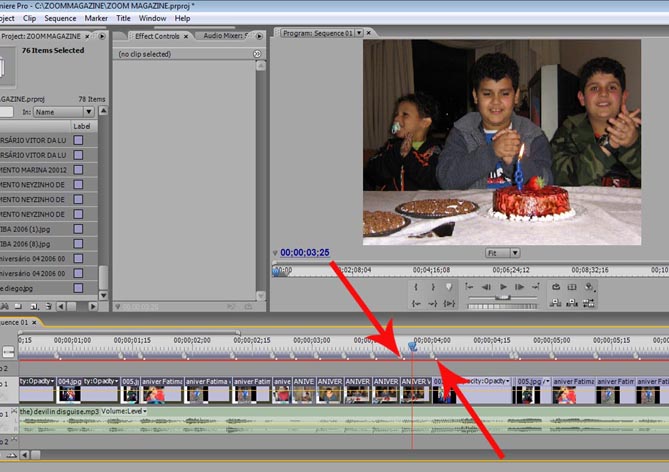The width and height of the screenshot is (669, 472).
Task: Switch to the Effect Controls tab
Action: pyautogui.click(x=157, y=36)
